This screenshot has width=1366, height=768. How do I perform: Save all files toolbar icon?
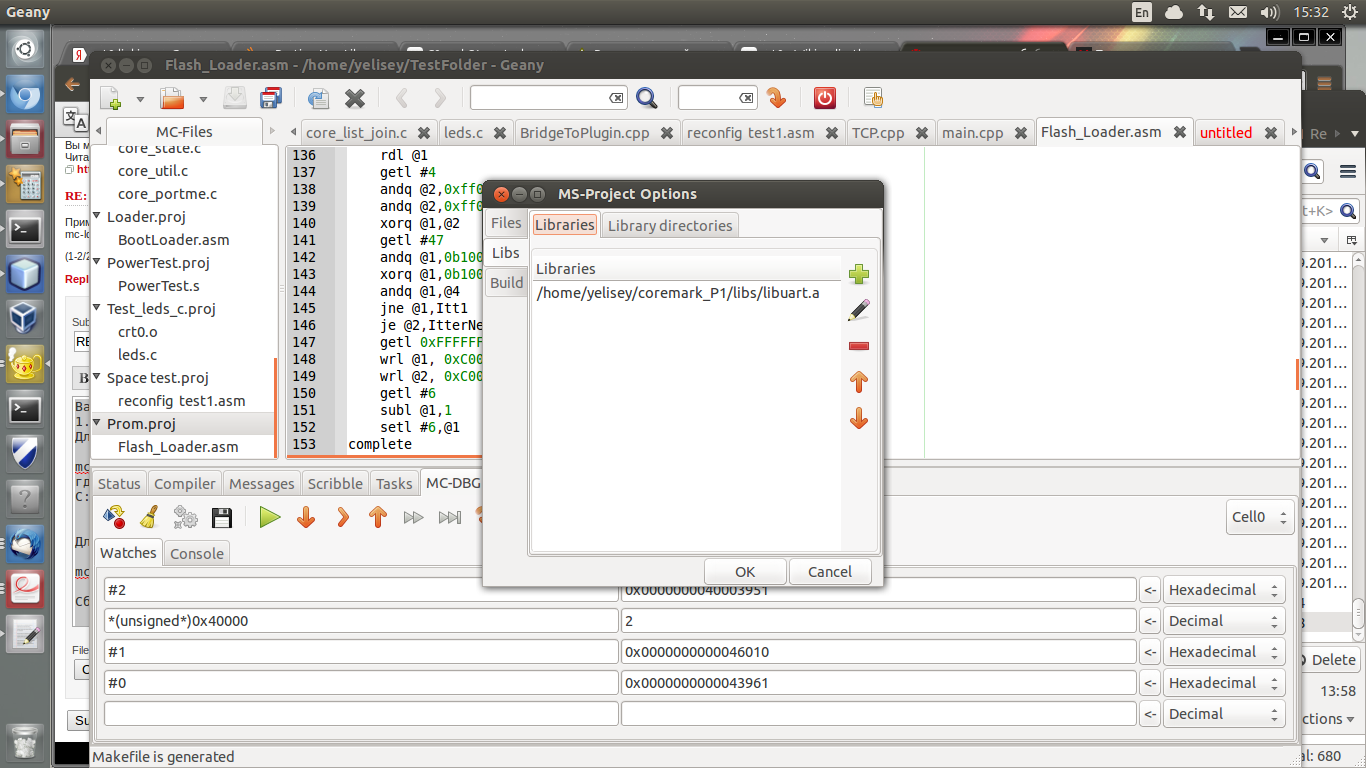[271, 98]
